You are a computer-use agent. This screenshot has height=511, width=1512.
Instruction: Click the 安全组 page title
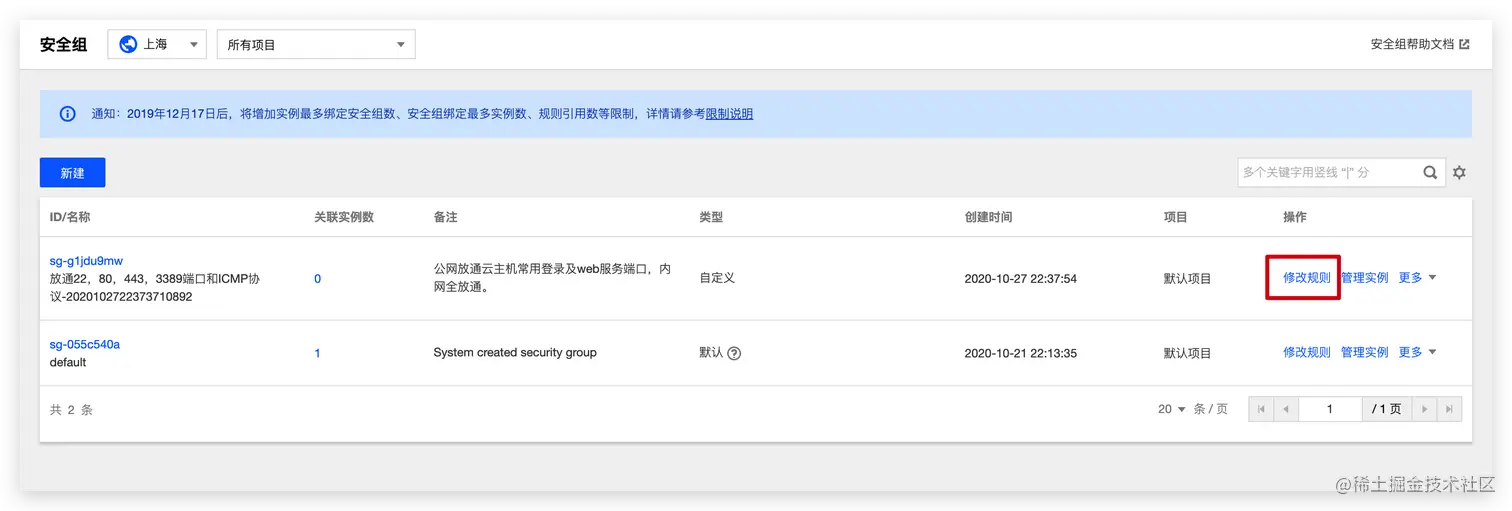tap(64, 45)
